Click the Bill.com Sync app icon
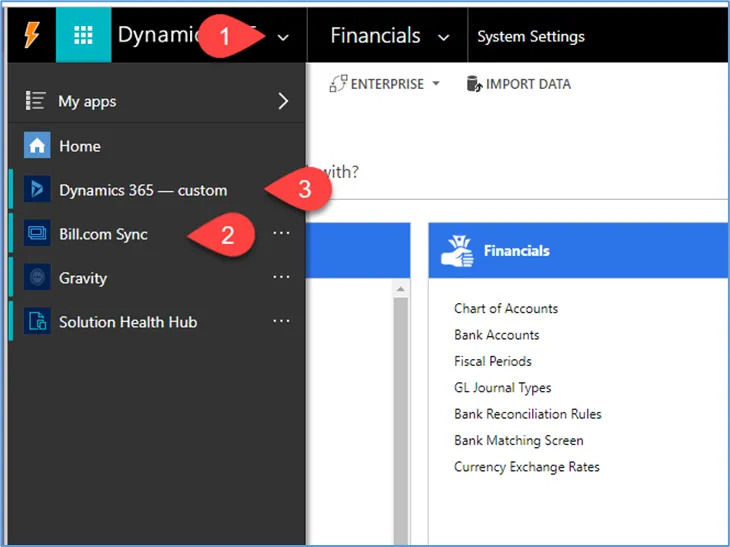 pos(37,233)
